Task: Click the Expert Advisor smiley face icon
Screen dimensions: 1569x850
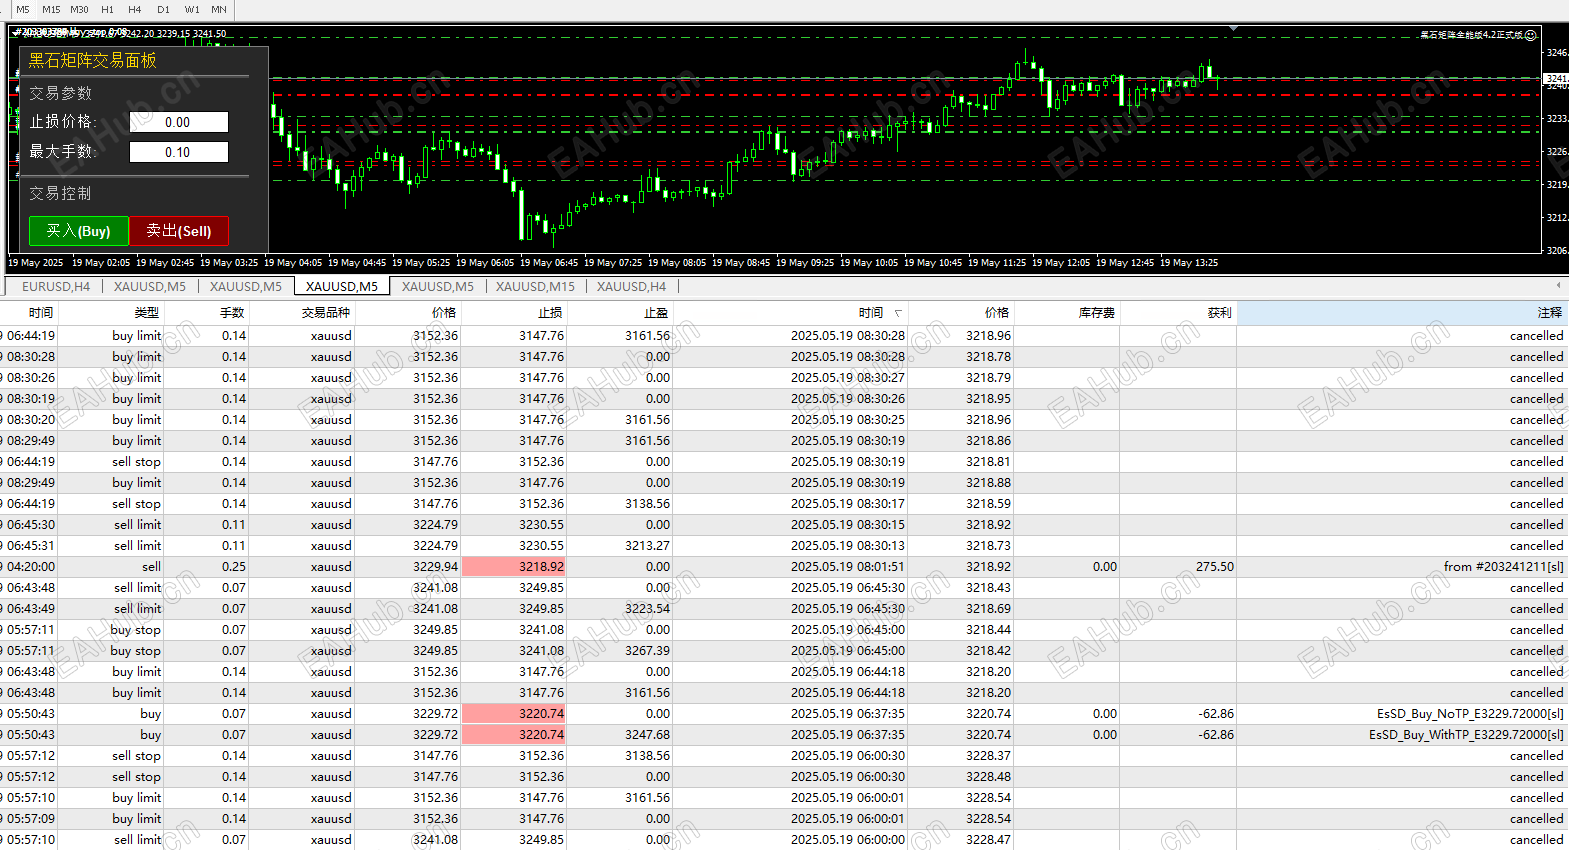Action: (1530, 35)
